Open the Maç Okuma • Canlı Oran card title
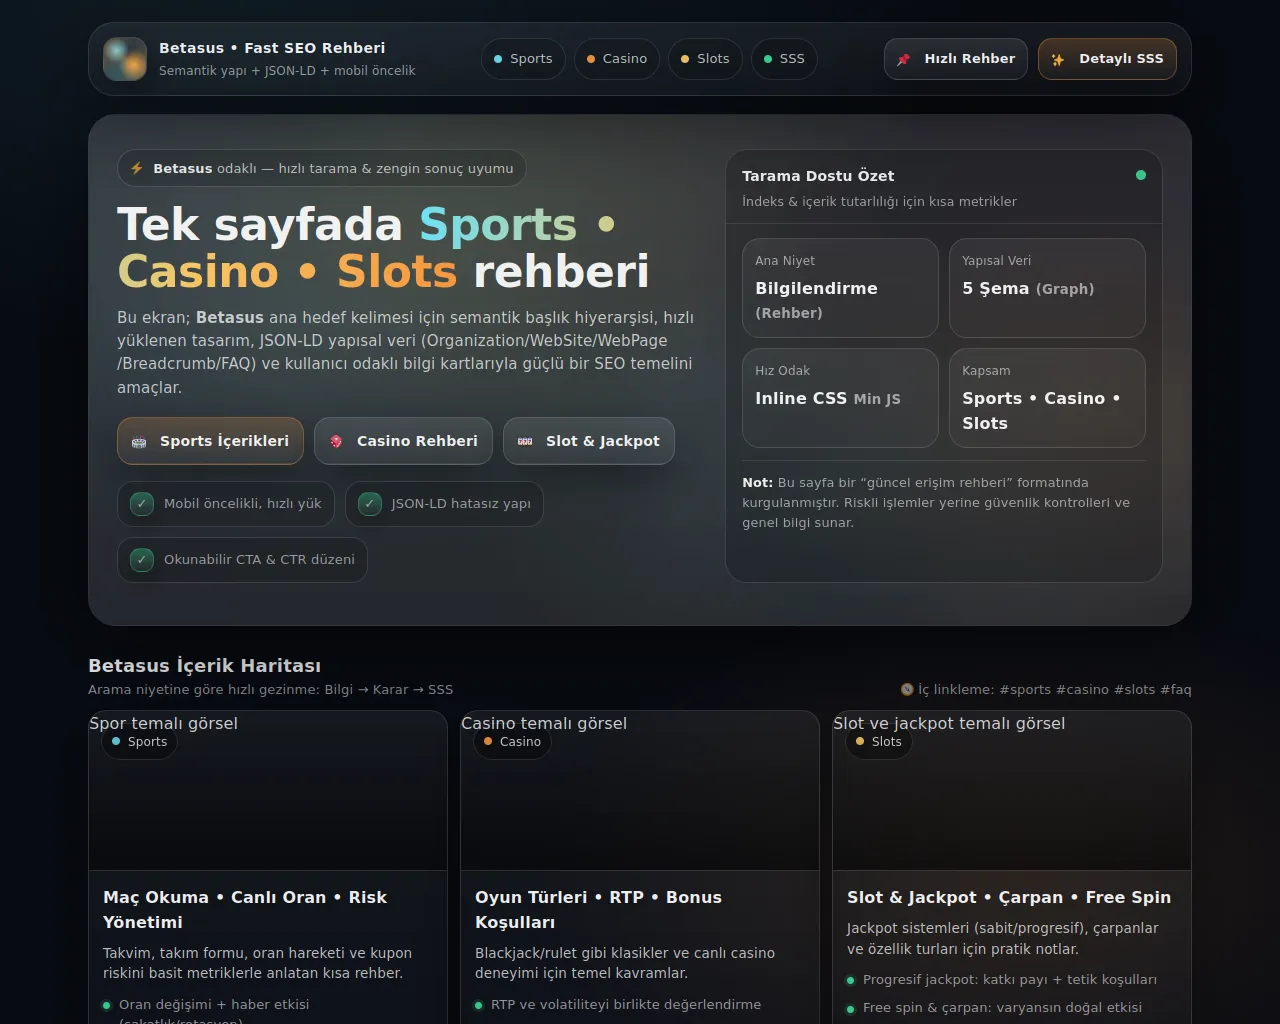 tap(245, 910)
